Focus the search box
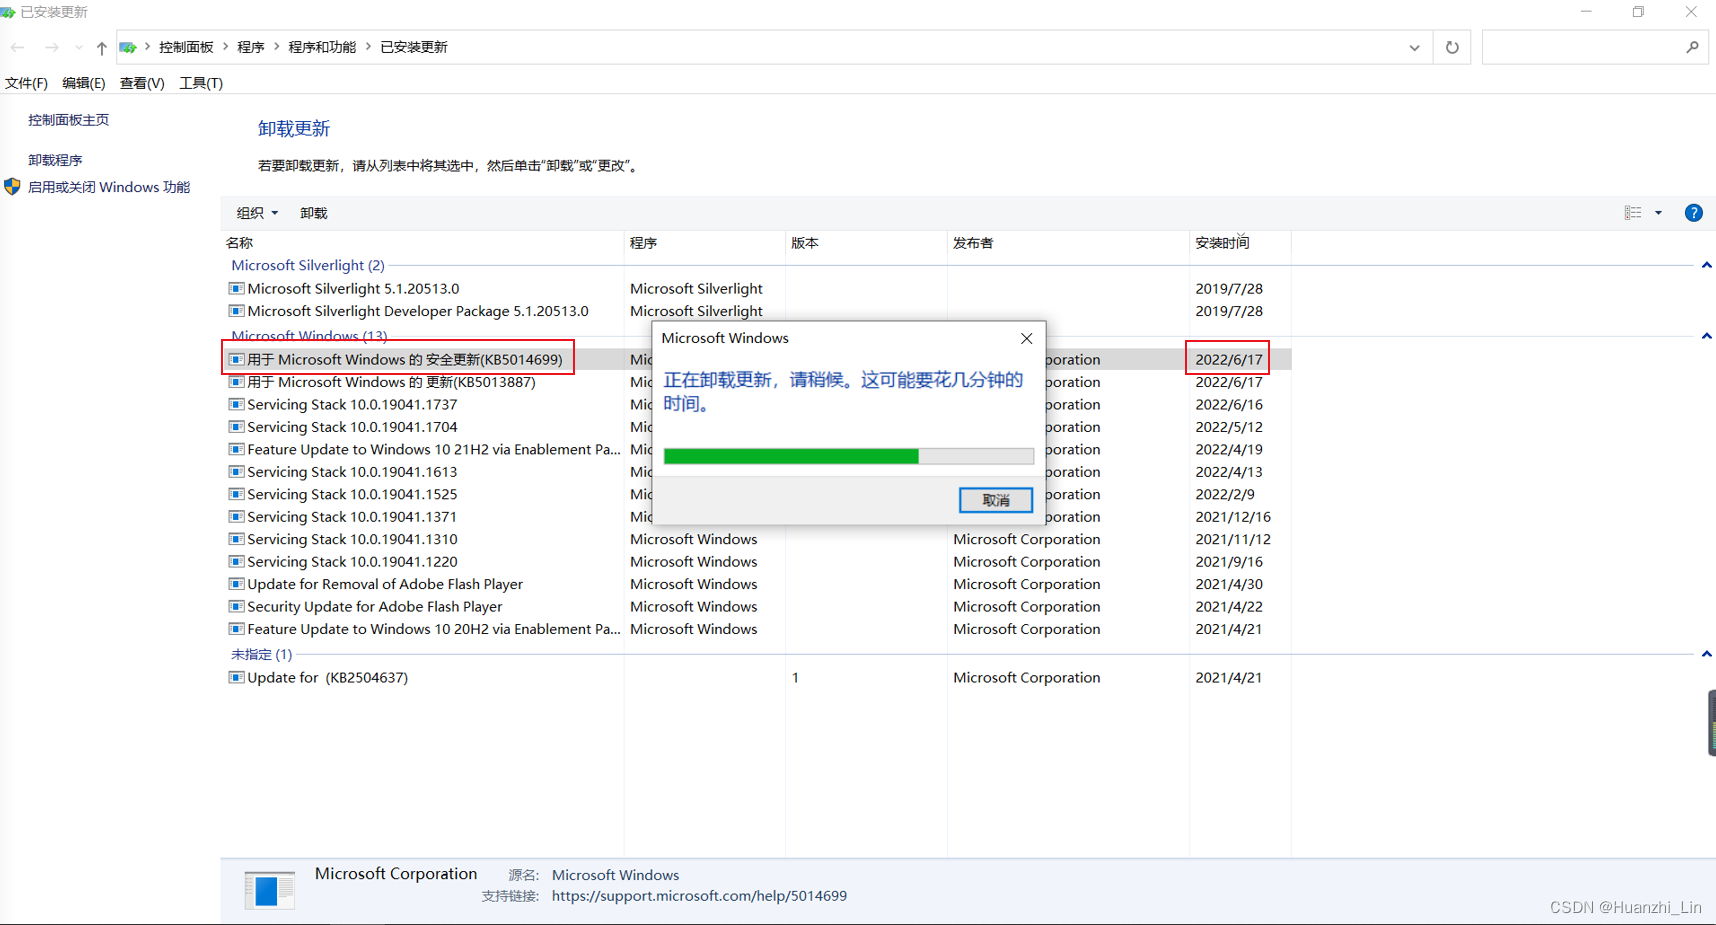This screenshot has height=925, width=1716. [x=1594, y=47]
